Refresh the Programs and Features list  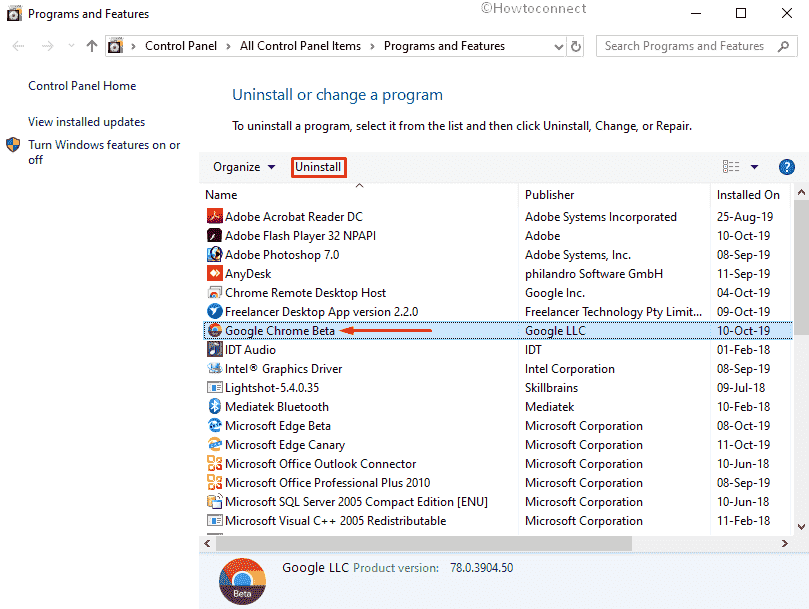coord(576,46)
